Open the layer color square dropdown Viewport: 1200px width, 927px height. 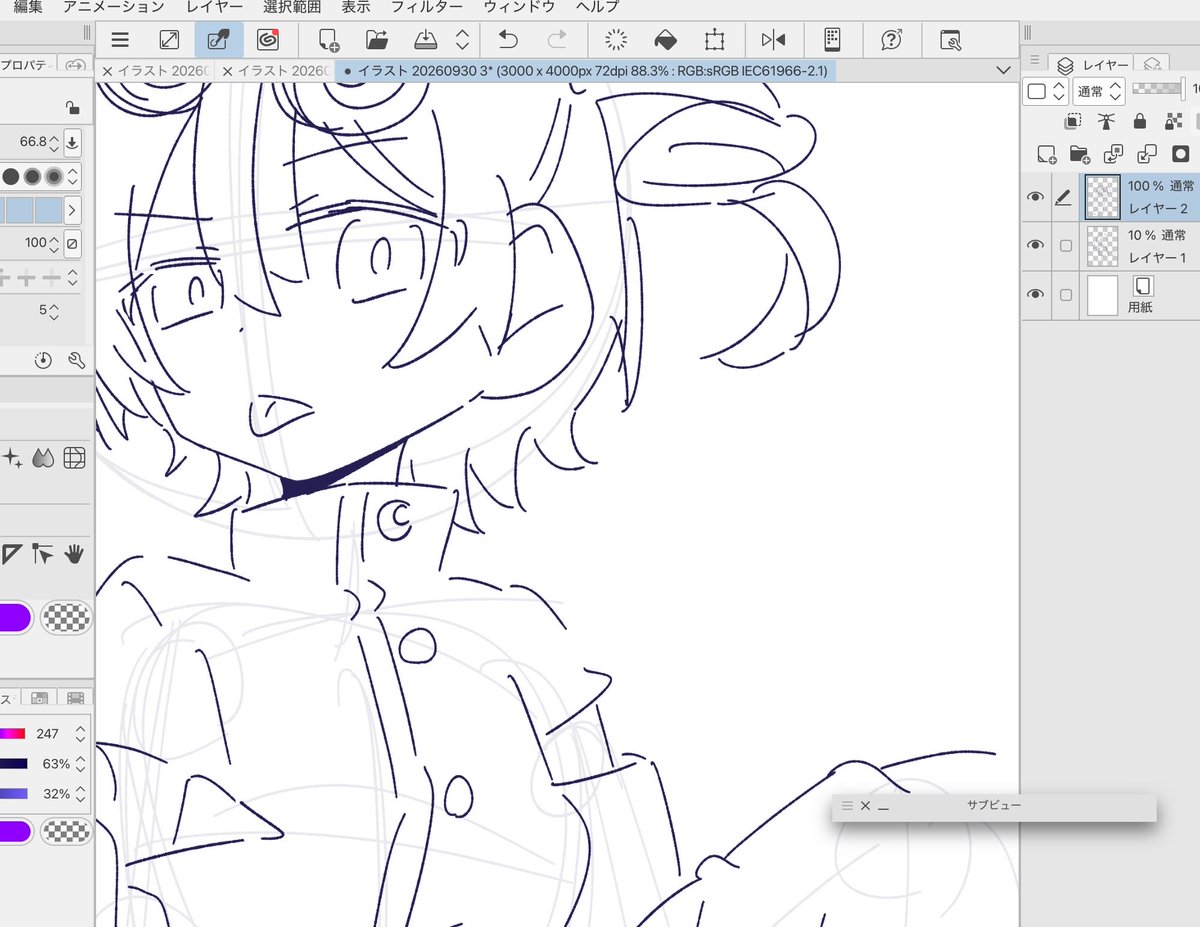[x=1047, y=91]
